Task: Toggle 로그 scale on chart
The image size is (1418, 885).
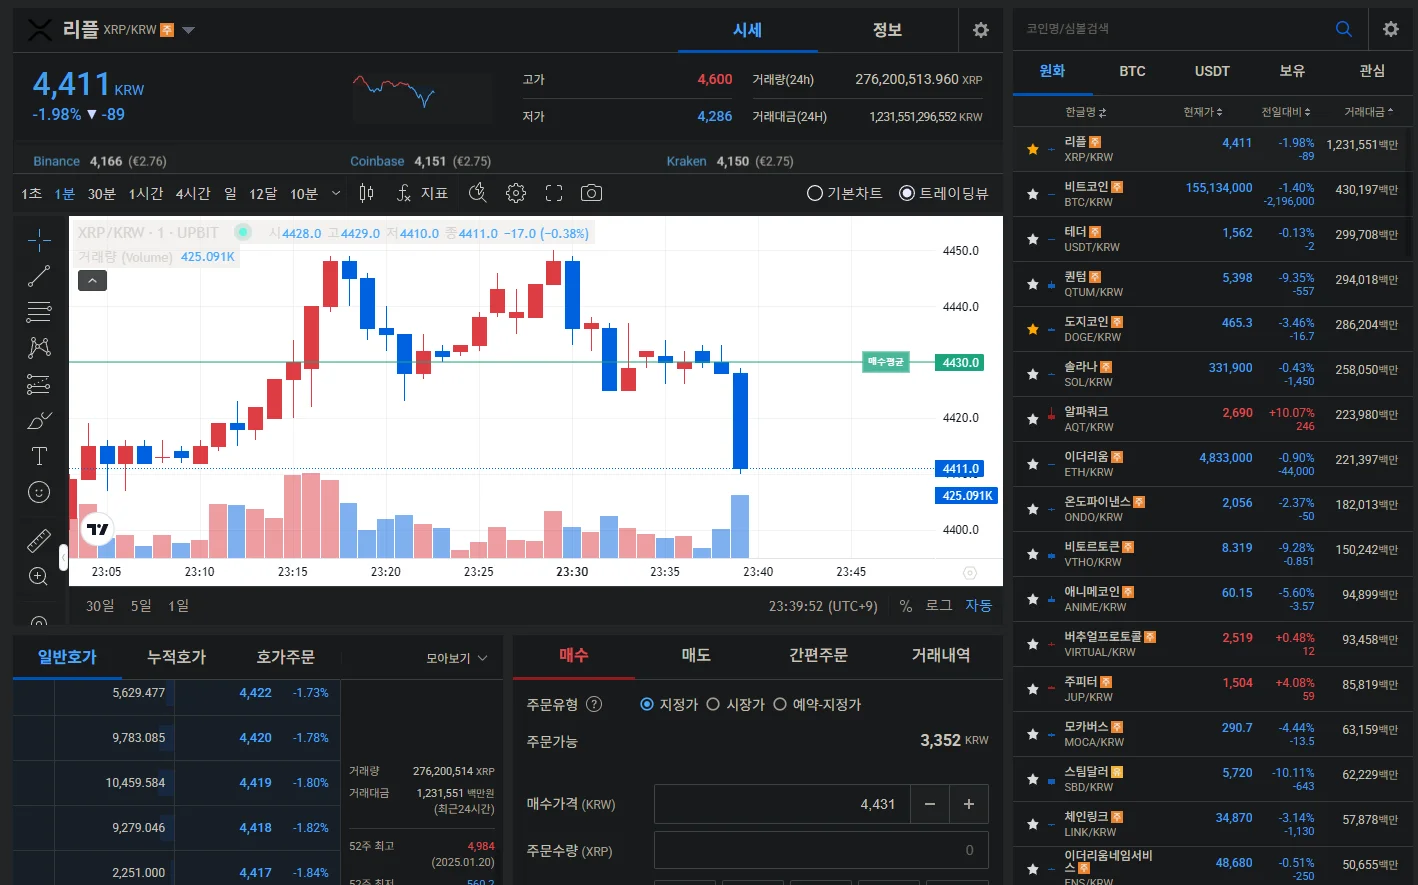Action: pos(939,606)
